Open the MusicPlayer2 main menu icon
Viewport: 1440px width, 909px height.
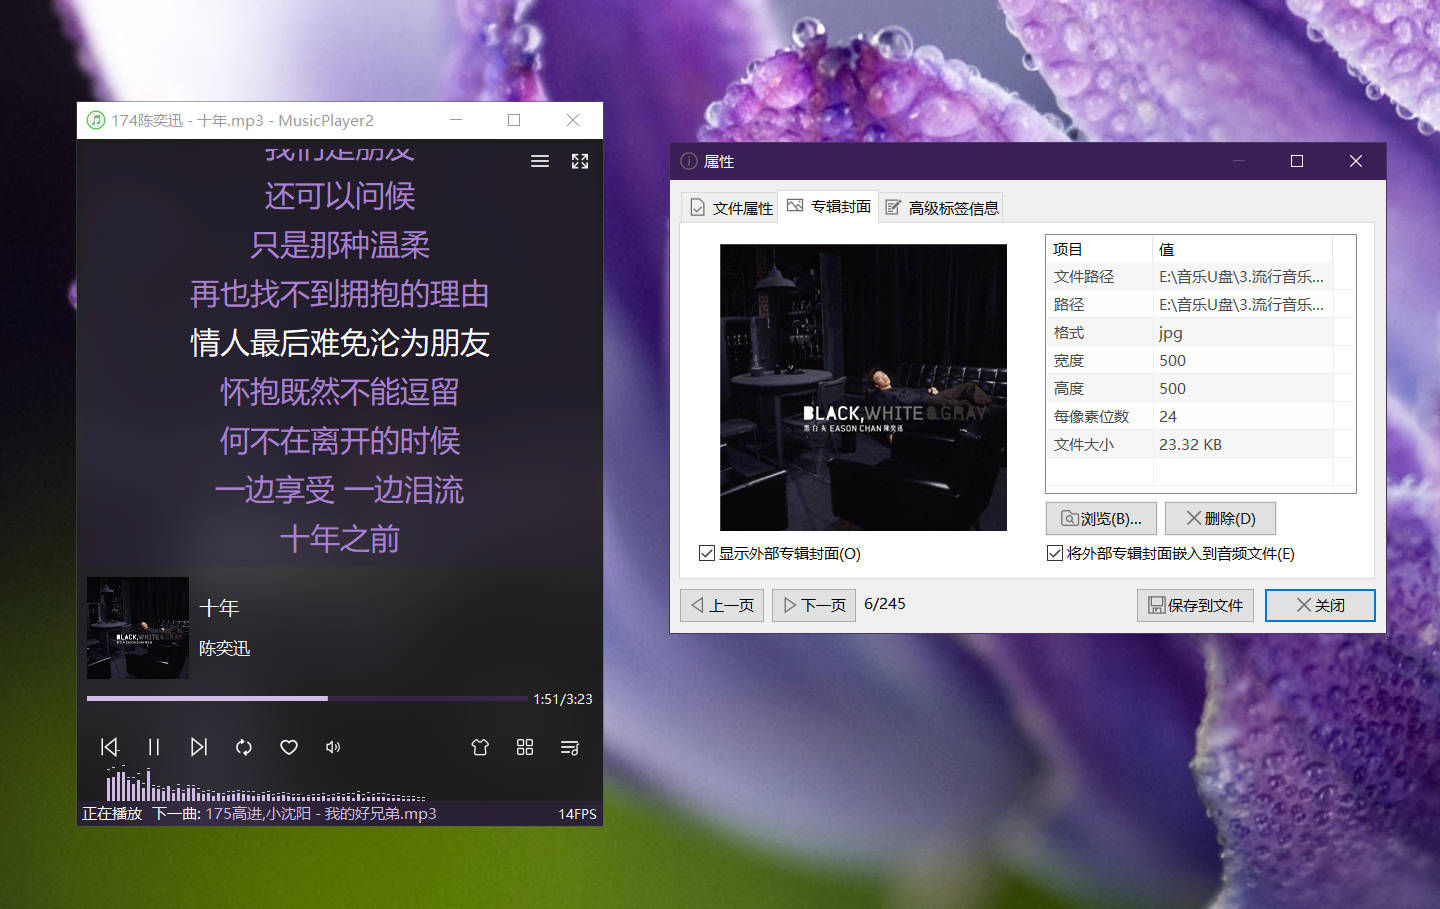coord(540,161)
